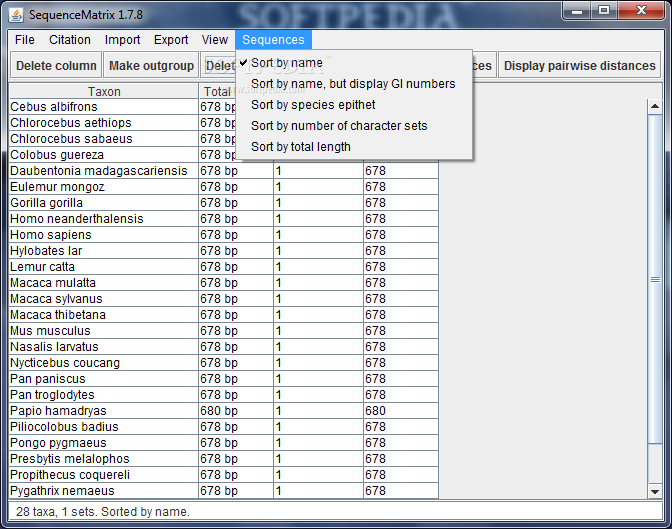Image resolution: width=672 pixels, height=529 pixels.
Task: Select the checked Sort by name option
Action: click(x=354, y=63)
